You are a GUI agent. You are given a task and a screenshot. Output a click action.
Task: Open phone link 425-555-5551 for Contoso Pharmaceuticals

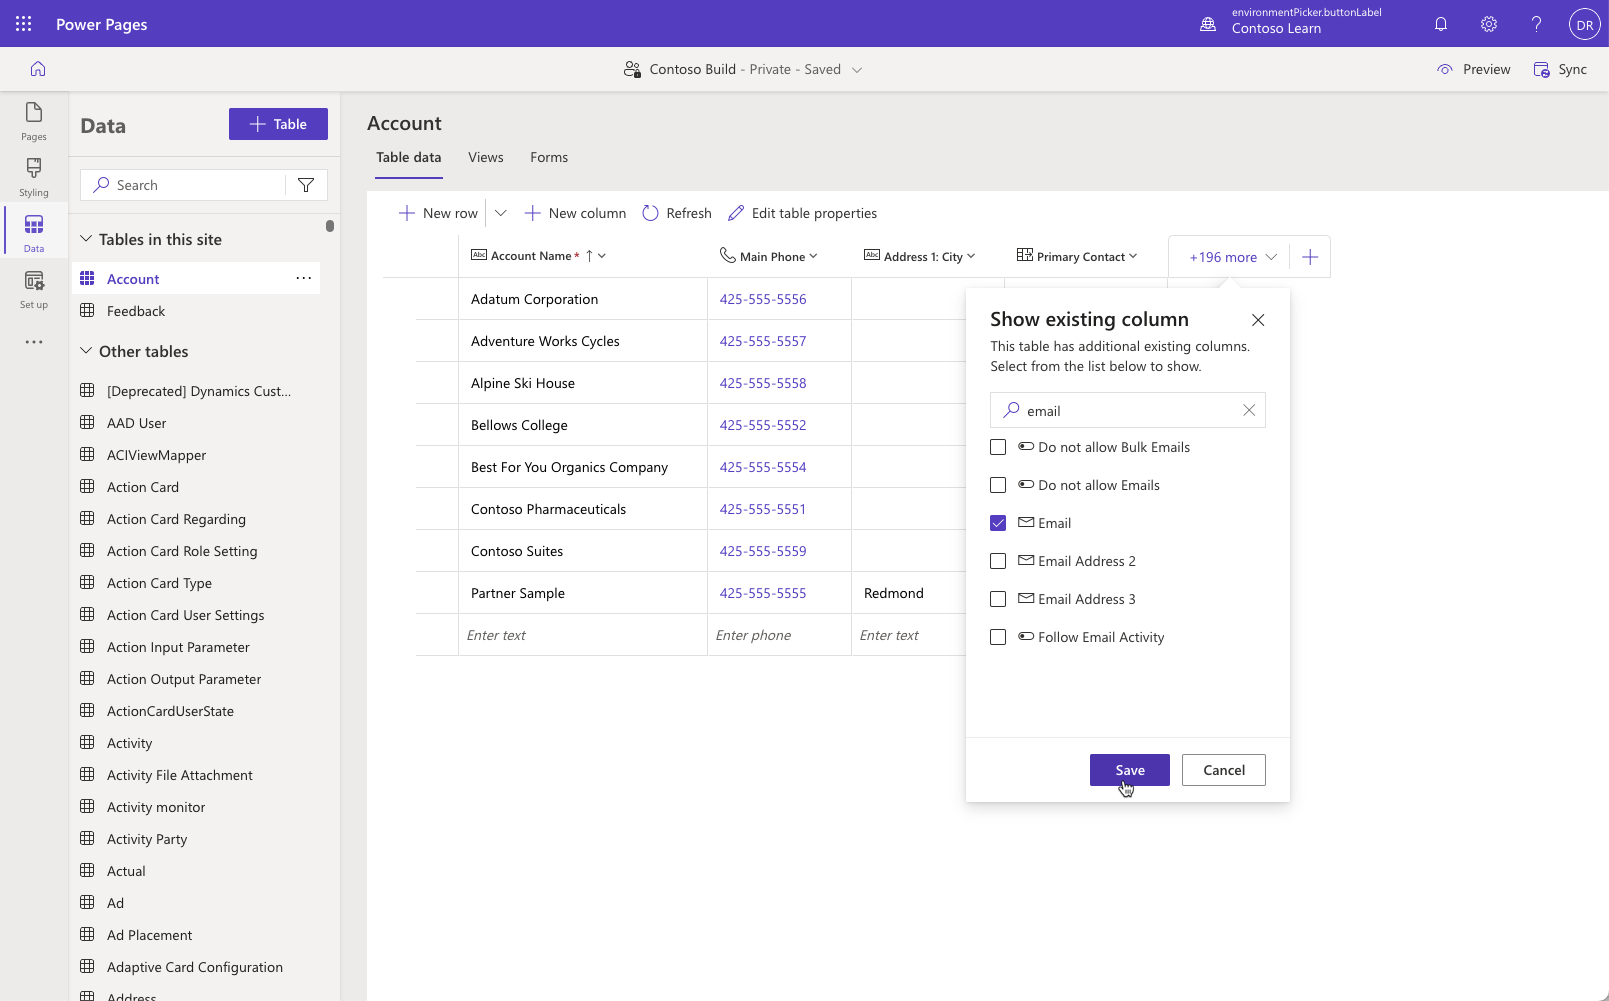(762, 508)
